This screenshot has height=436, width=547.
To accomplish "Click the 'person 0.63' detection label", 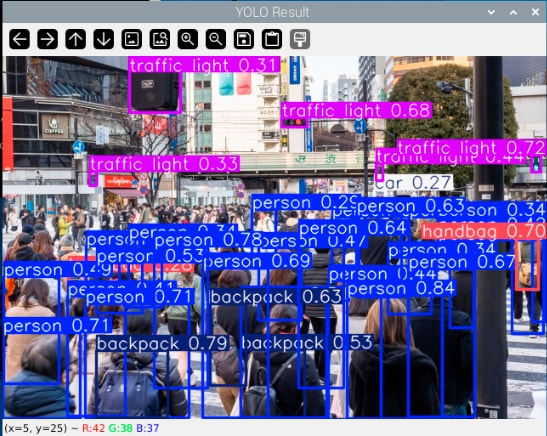I will (411, 206).
